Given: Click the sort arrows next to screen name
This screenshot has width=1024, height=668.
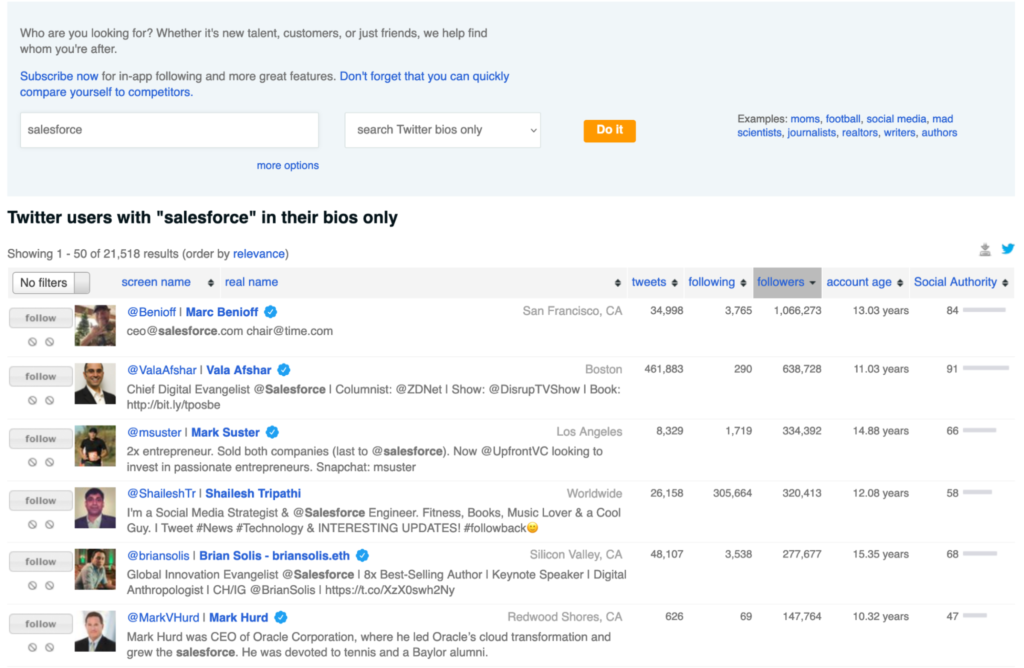Looking at the screenshot, I should tap(211, 283).
